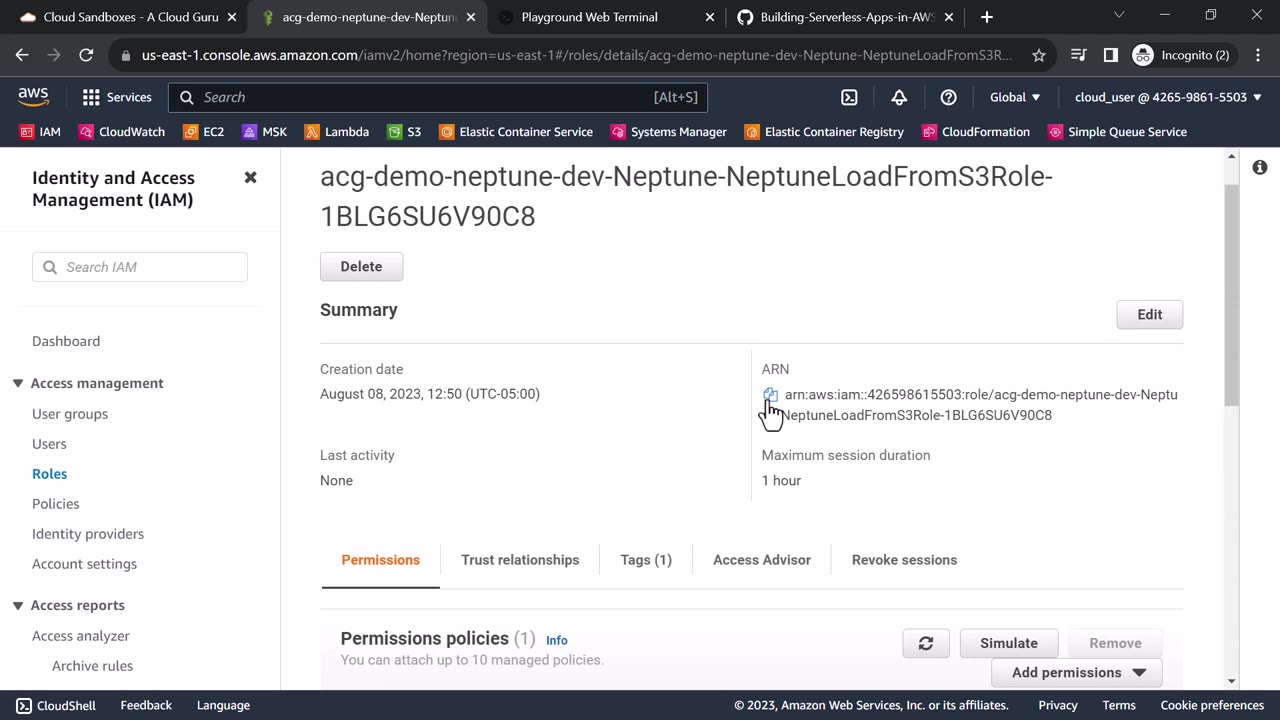
Task: Focus the Search IAM field
Action: tap(140, 267)
